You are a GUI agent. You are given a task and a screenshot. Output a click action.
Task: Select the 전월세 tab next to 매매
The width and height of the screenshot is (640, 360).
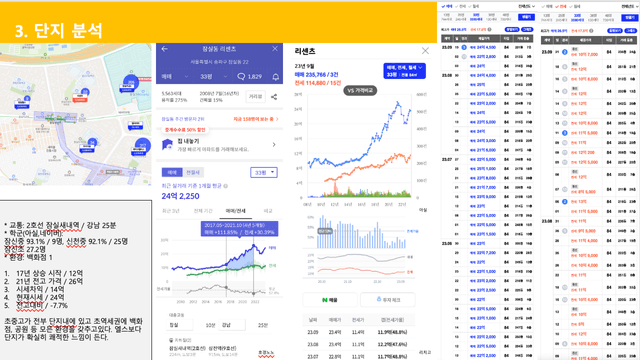(x=193, y=173)
